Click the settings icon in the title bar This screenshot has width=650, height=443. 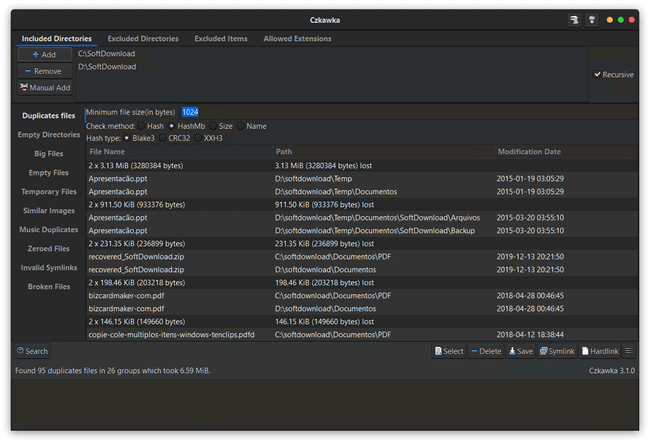pyautogui.click(x=574, y=20)
